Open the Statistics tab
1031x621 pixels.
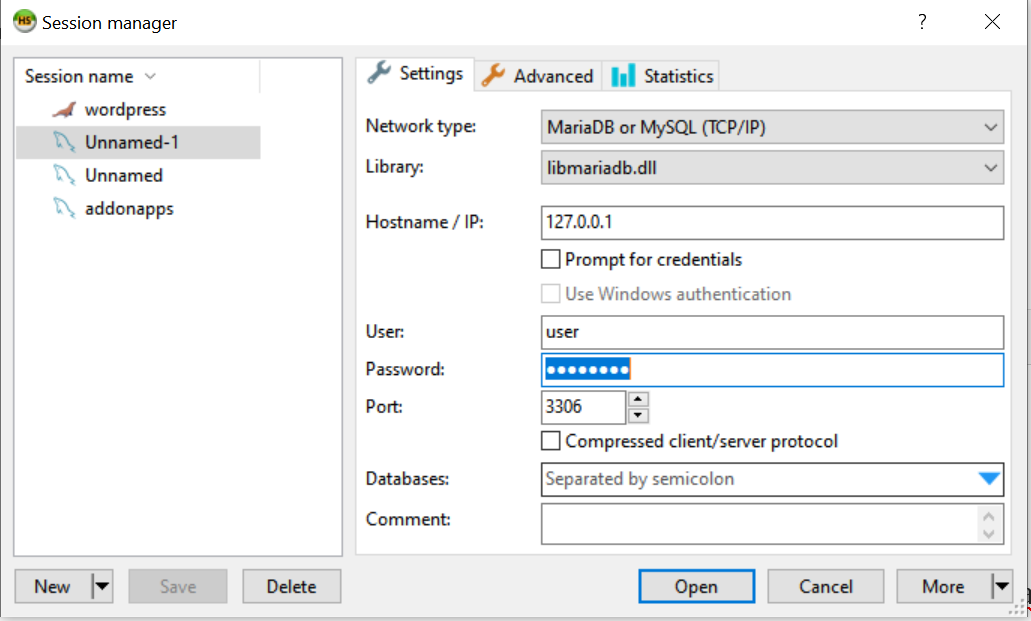coord(661,76)
